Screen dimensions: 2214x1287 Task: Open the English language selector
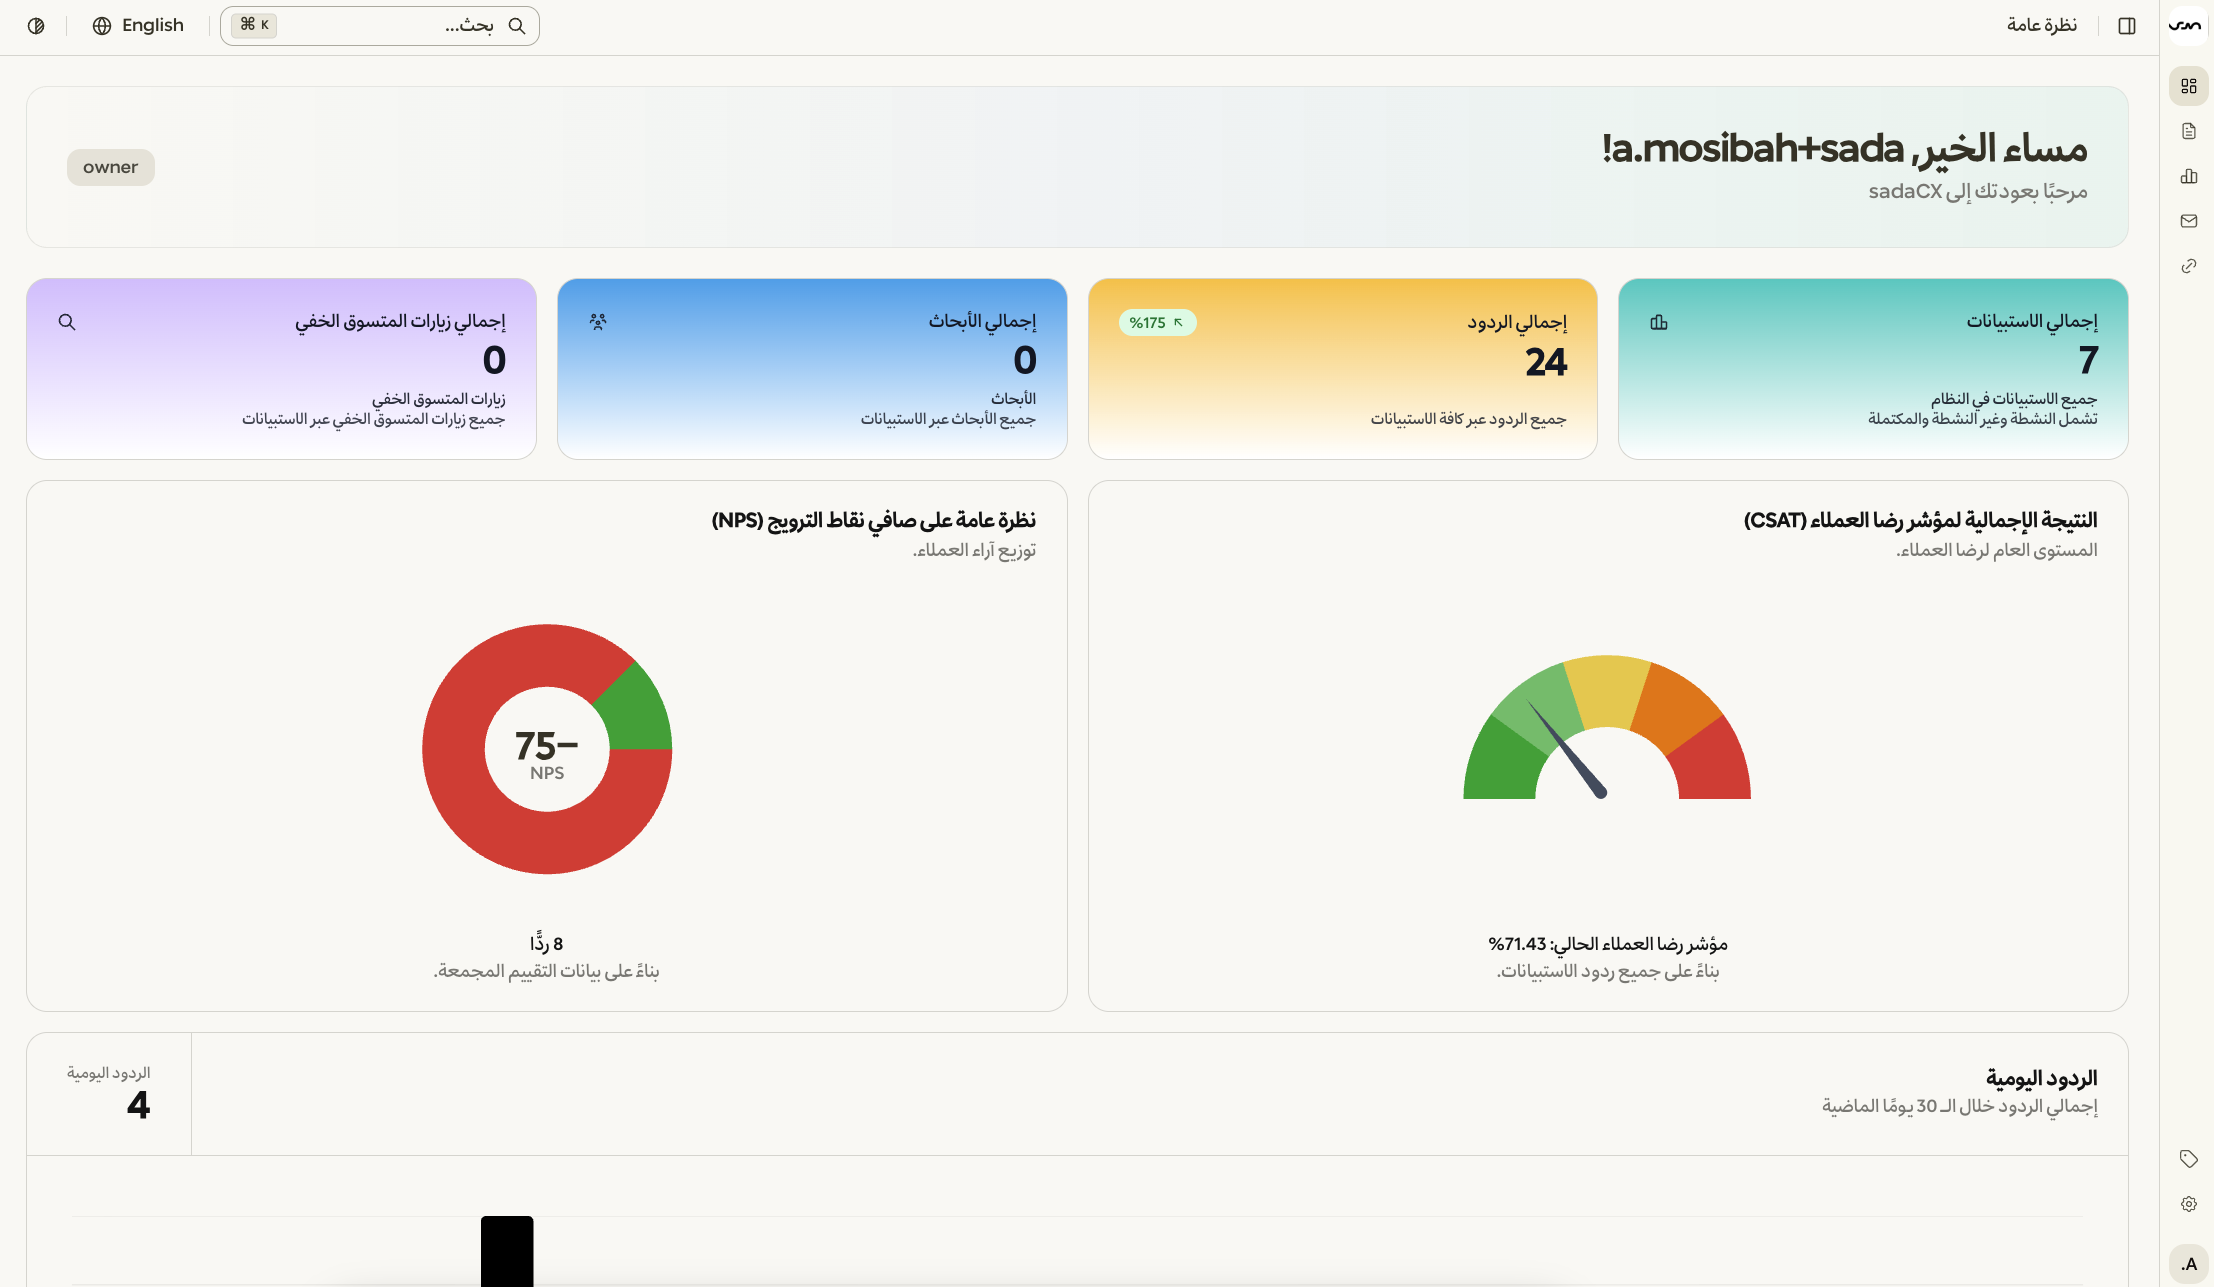[x=139, y=25]
